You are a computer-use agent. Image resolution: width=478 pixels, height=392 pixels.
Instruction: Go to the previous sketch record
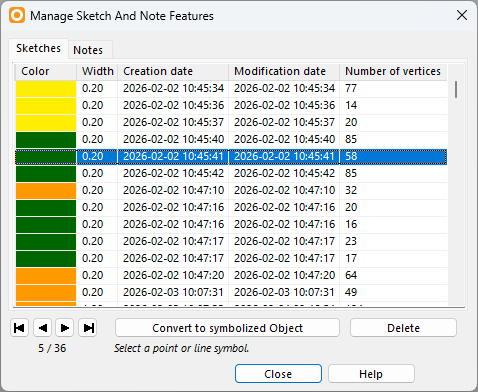[42, 328]
